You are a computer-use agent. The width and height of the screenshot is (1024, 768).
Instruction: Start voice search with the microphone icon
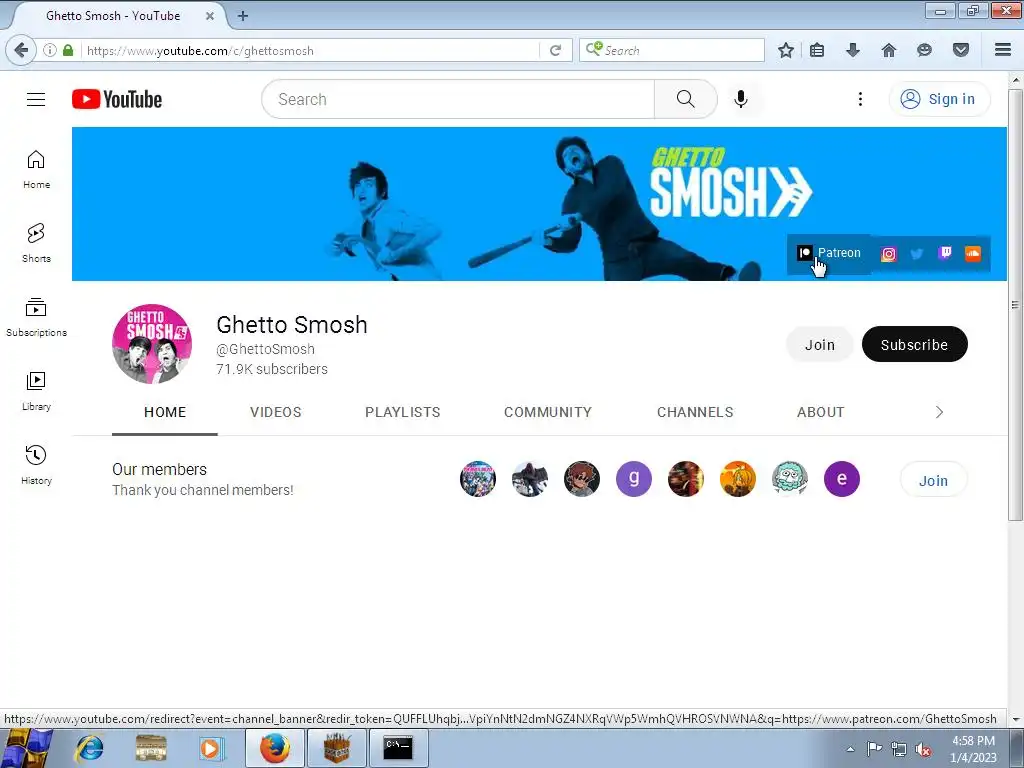pos(741,99)
